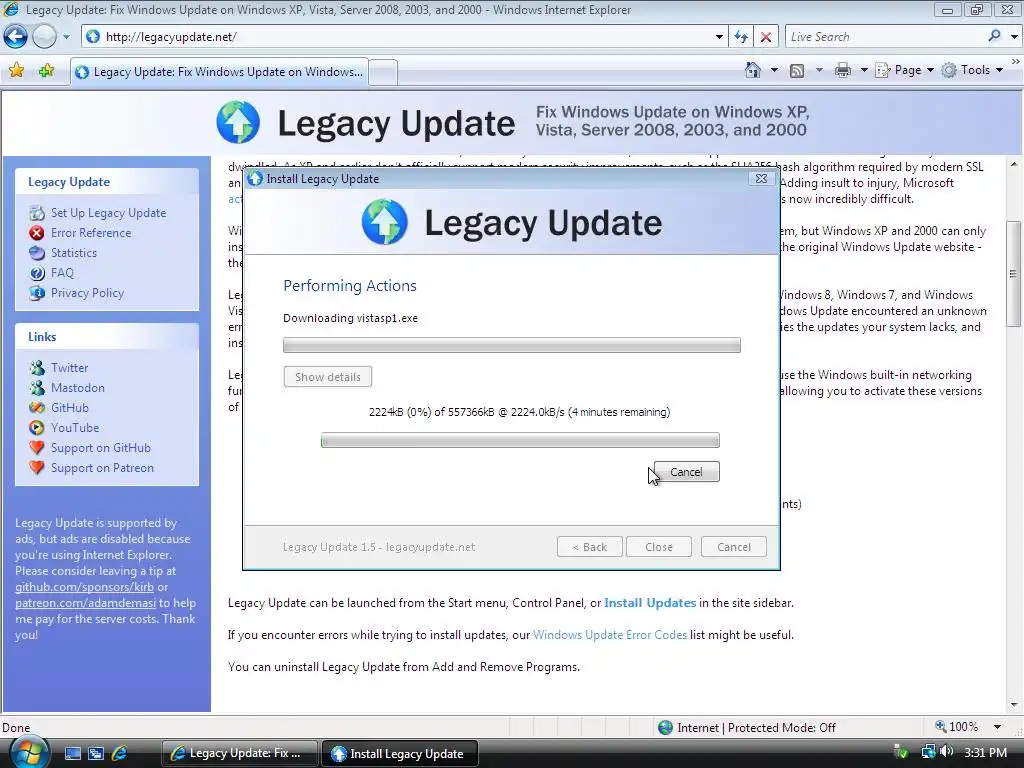Click the Privacy Policy info icon
The image size is (1024, 768).
point(37,293)
